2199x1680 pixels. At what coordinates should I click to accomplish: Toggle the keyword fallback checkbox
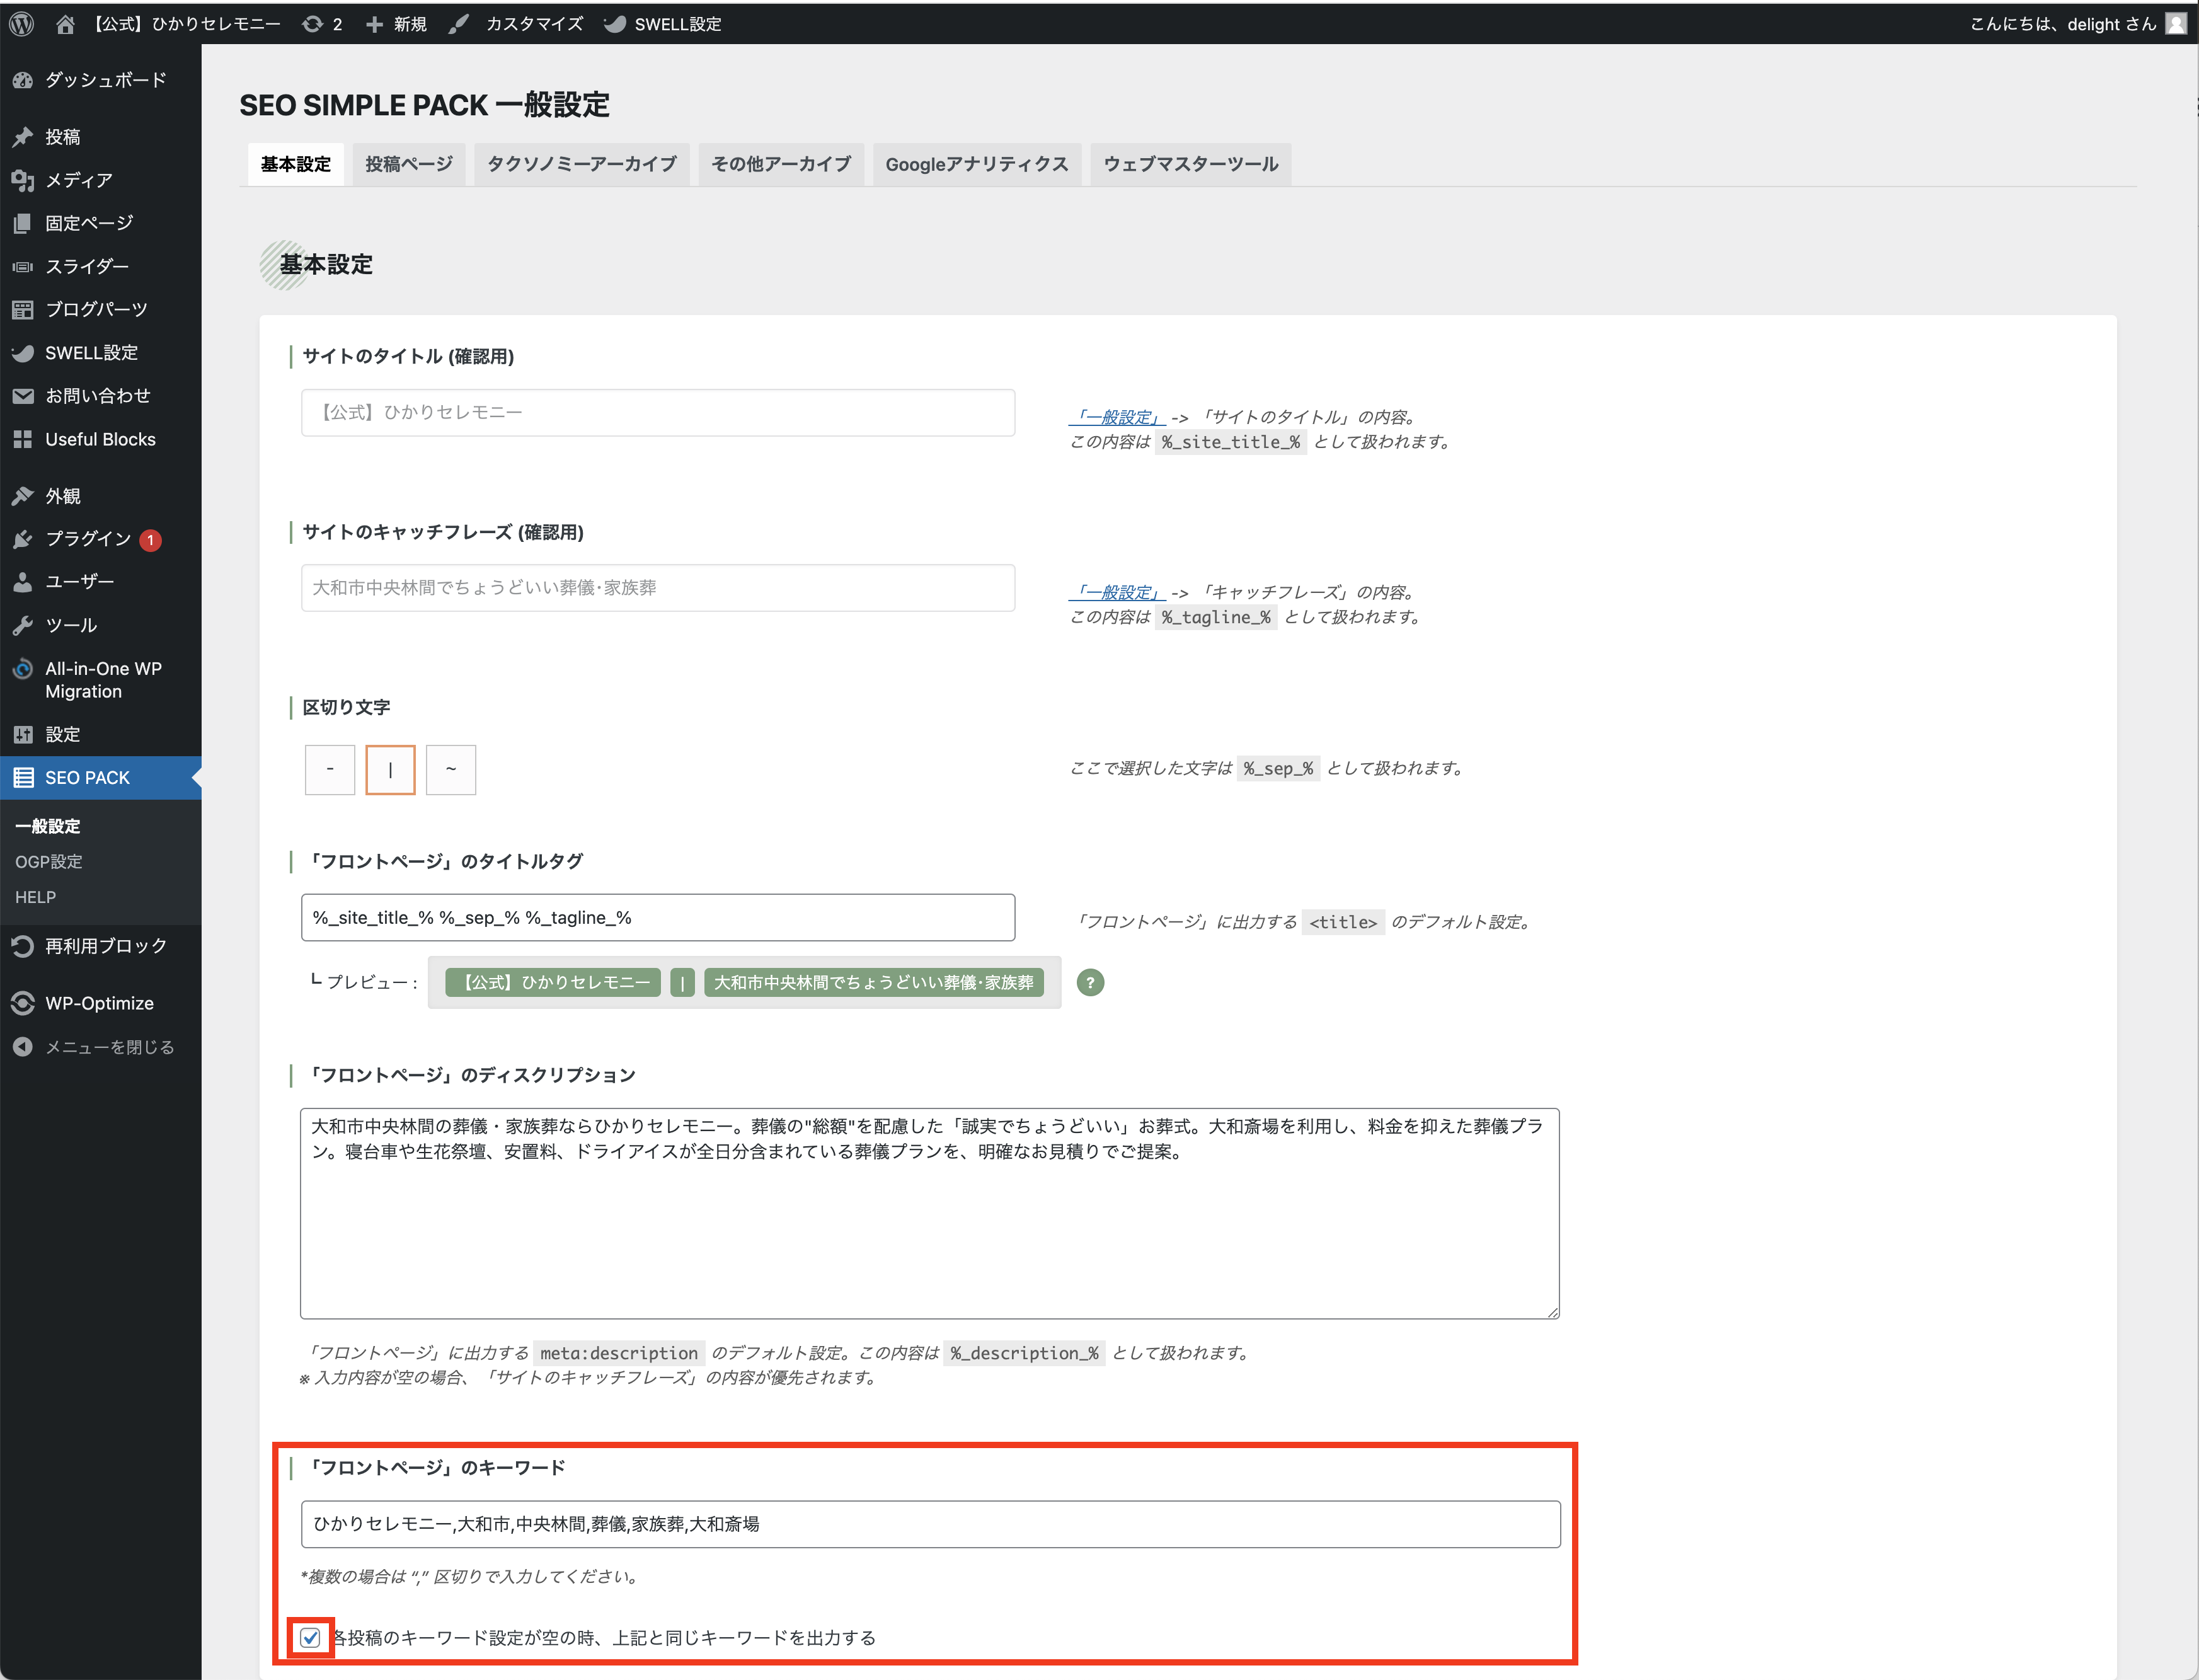[310, 1638]
